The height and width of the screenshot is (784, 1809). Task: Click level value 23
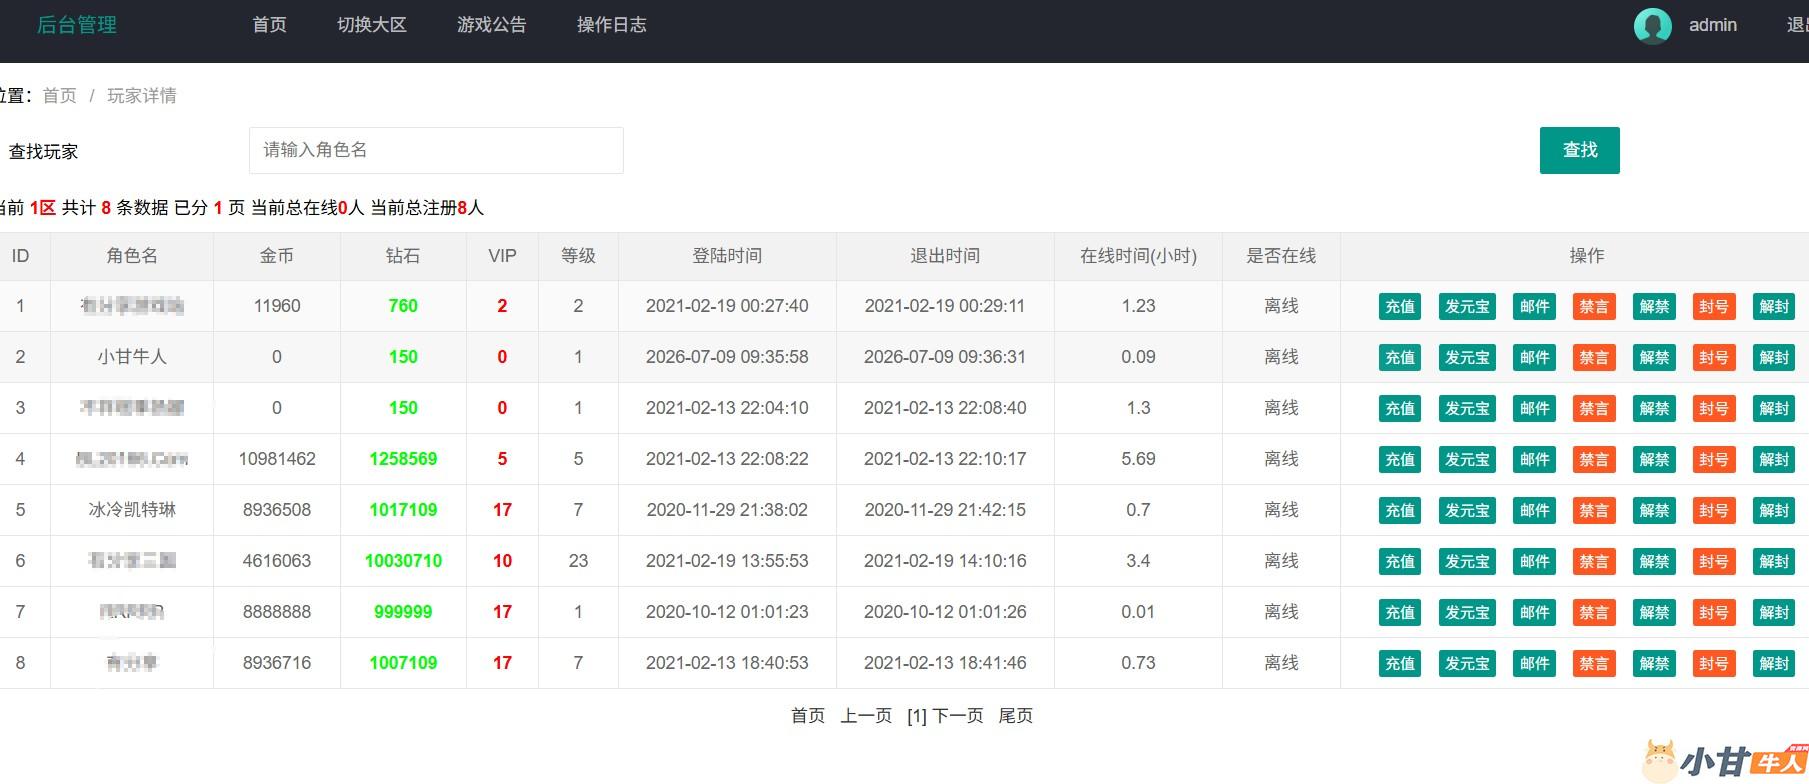(578, 561)
